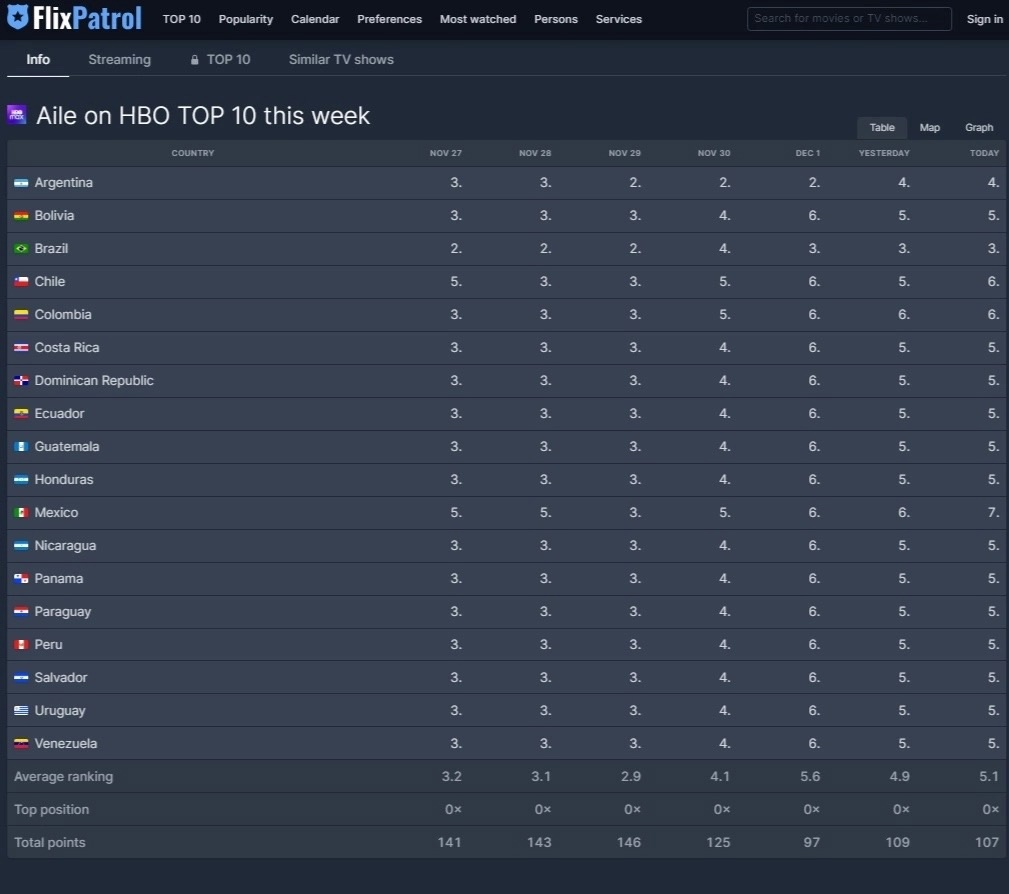Switch to the Table view
This screenshot has height=894, width=1009.
[882, 128]
